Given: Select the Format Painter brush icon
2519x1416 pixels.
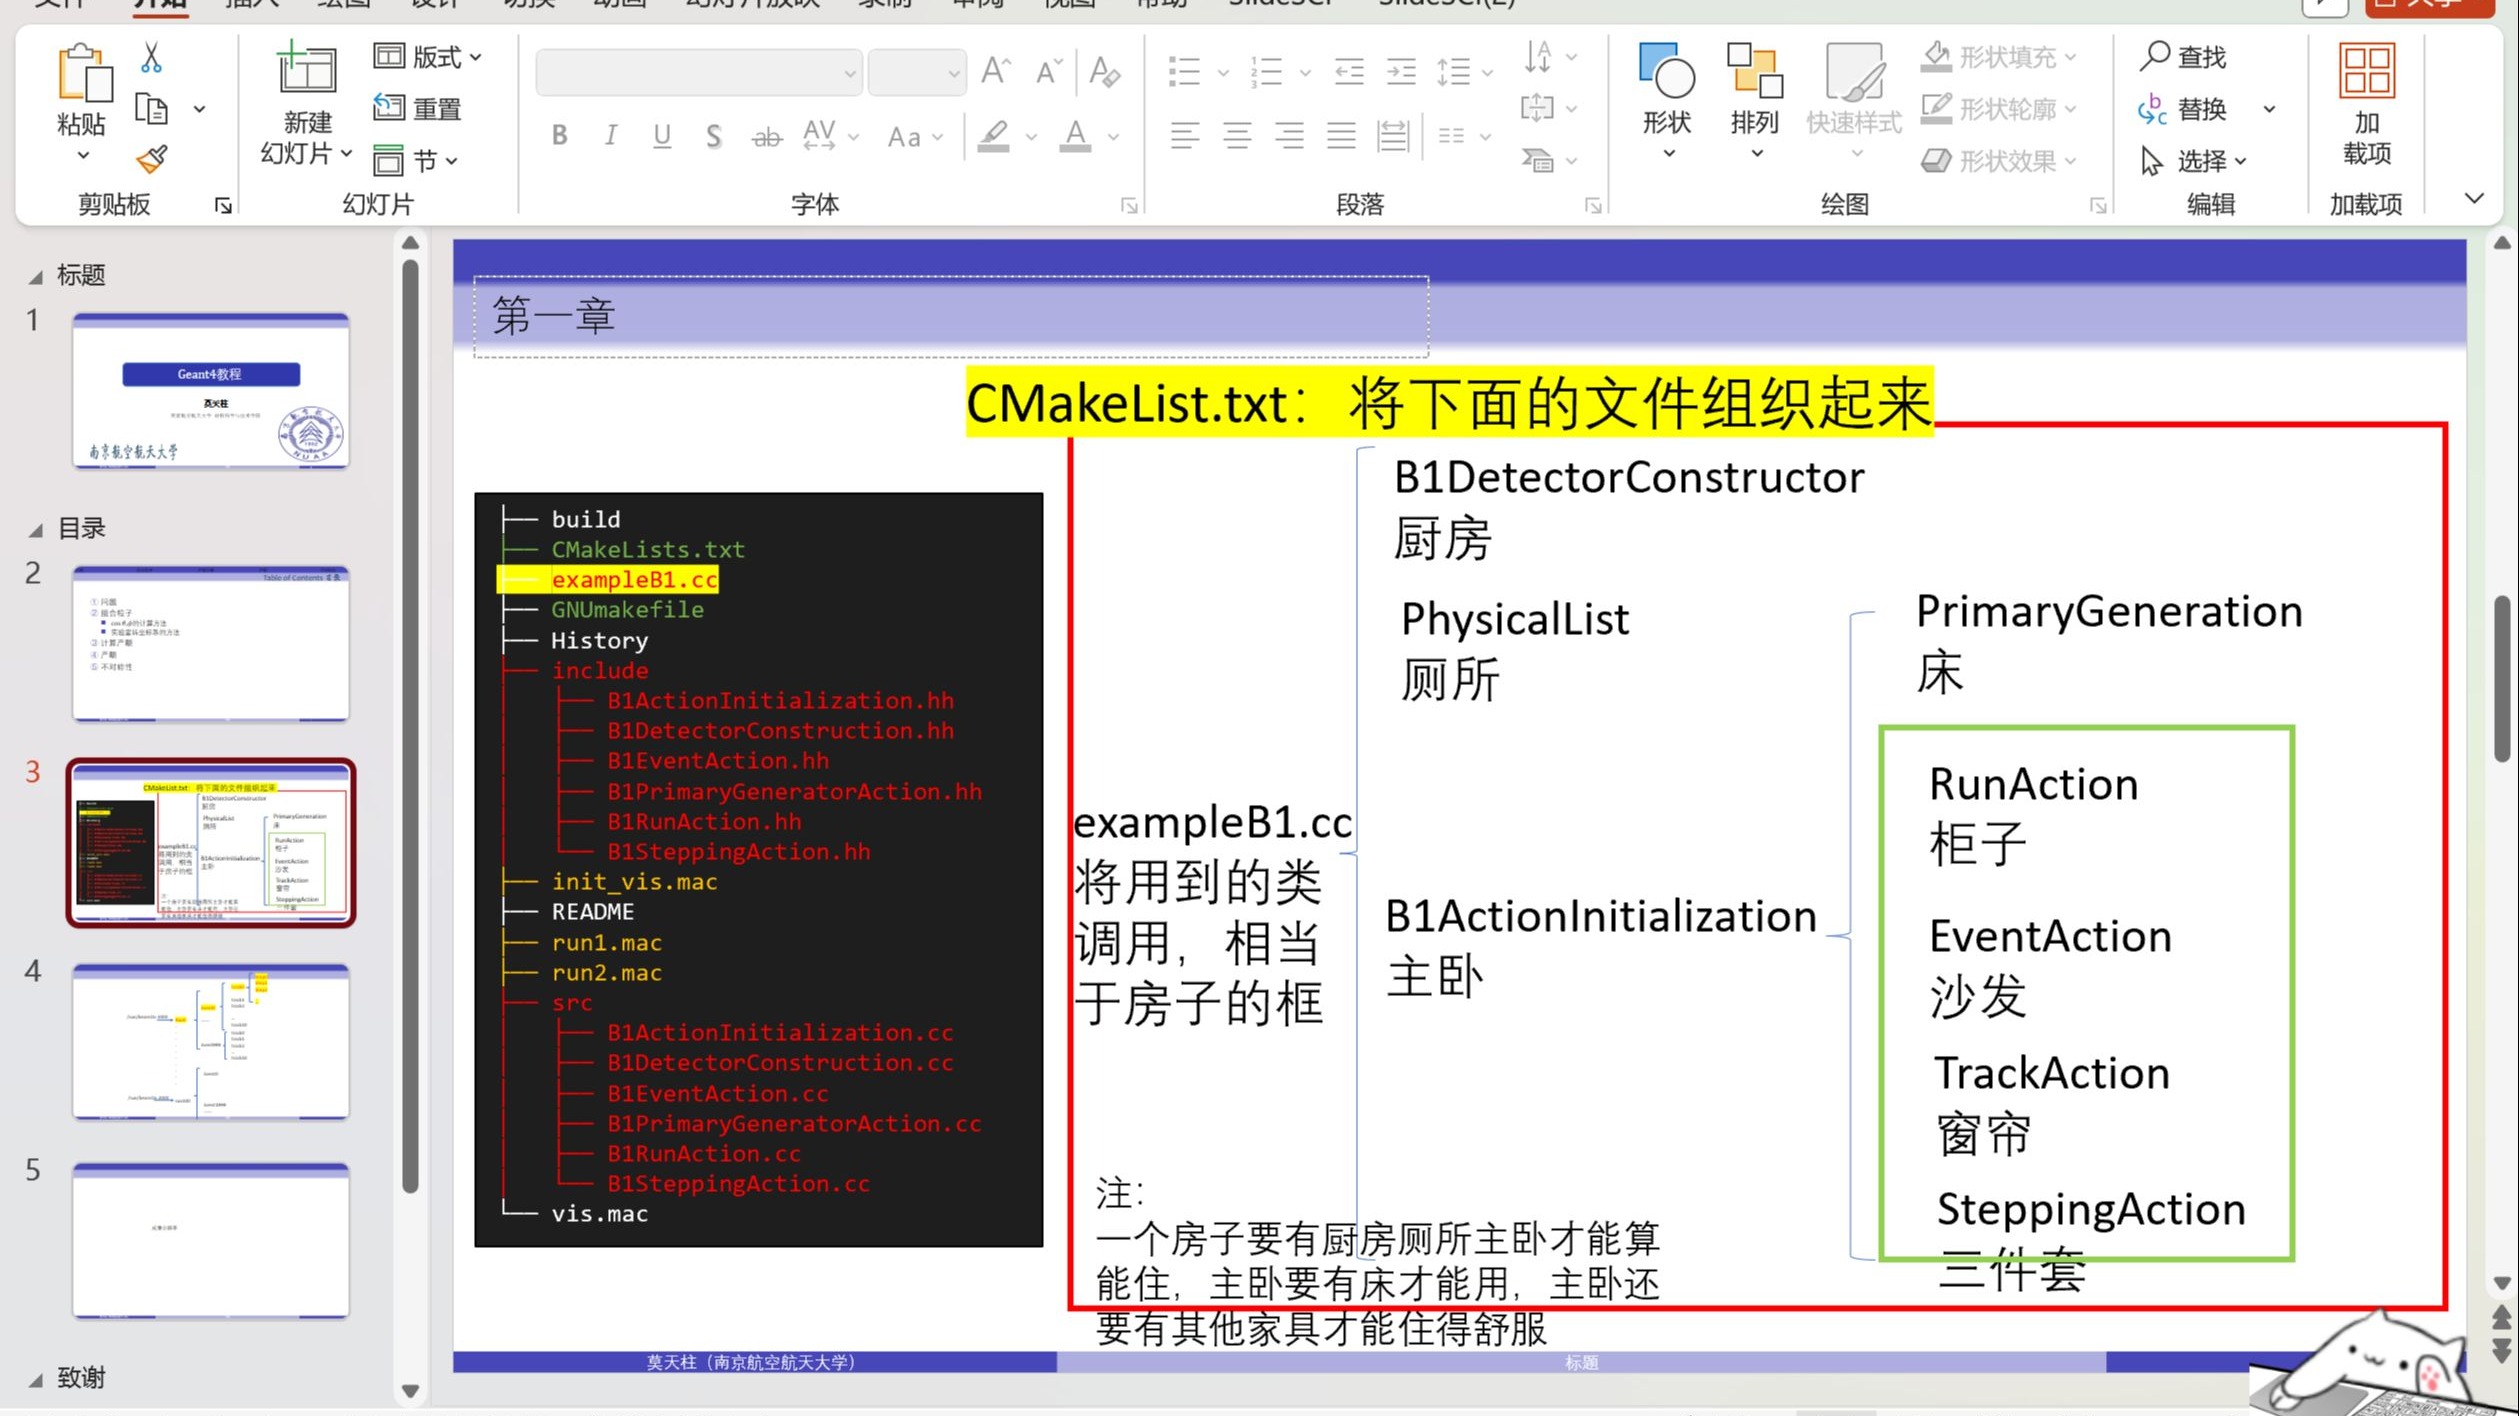Looking at the screenshot, I should tap(151, 159).
